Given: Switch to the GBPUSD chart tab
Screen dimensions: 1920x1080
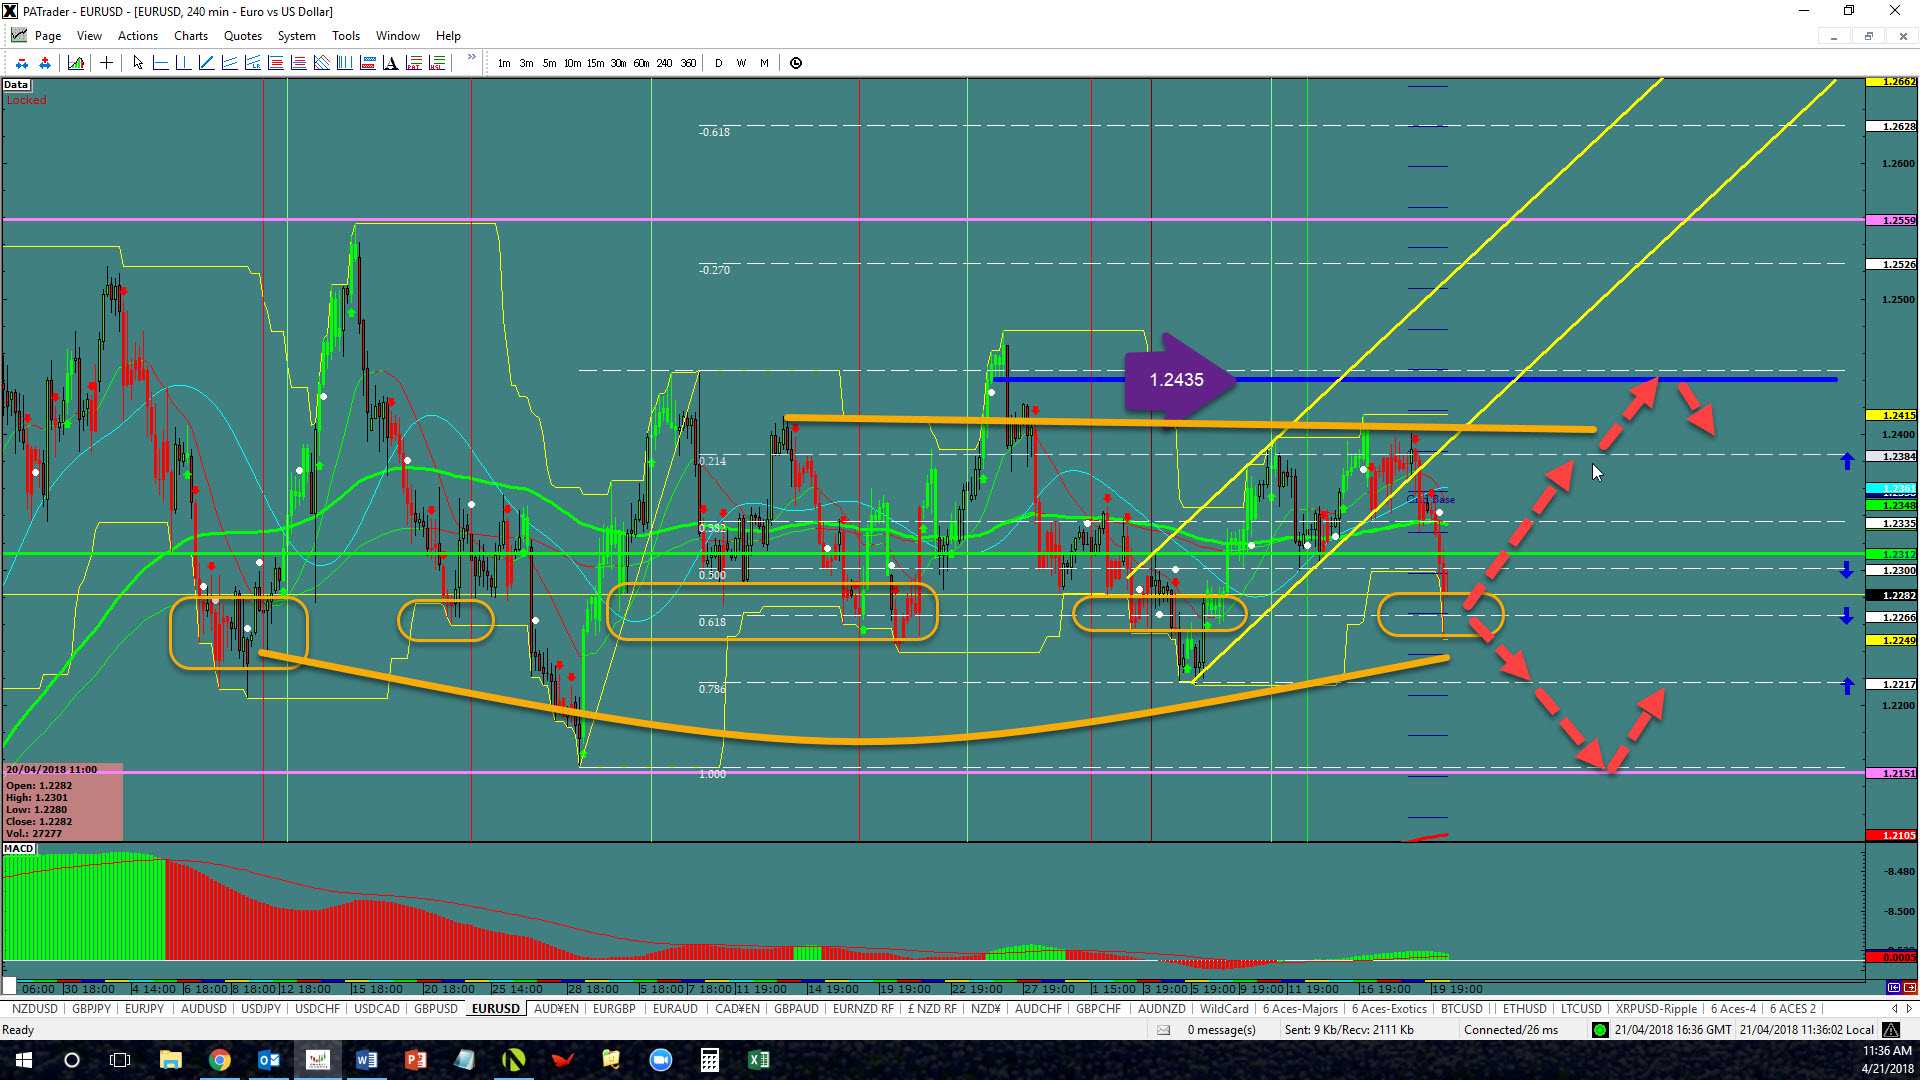Looking at the screenshot, I should (x=436, y=1009).
